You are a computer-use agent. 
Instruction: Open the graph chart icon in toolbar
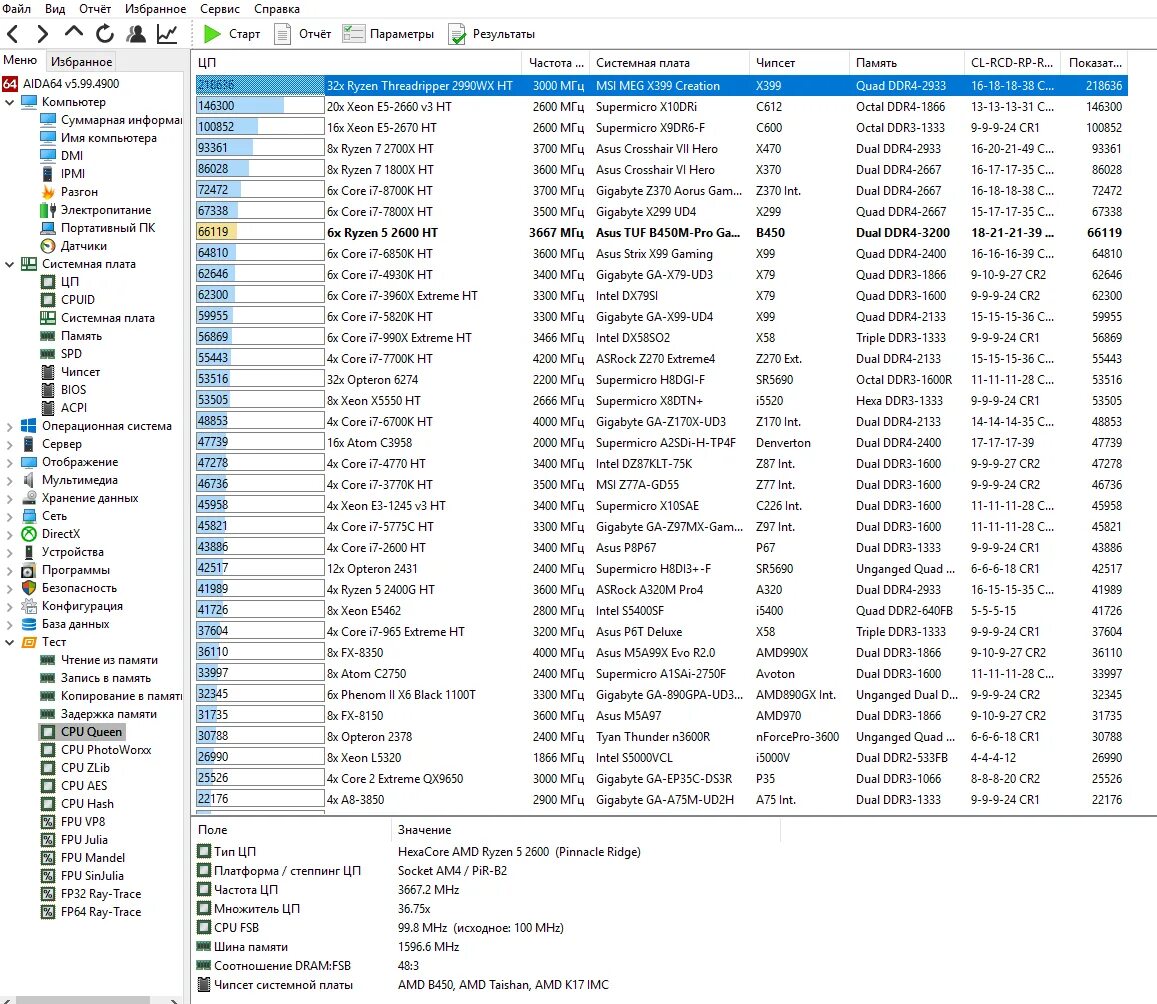[x=167, y=34]
